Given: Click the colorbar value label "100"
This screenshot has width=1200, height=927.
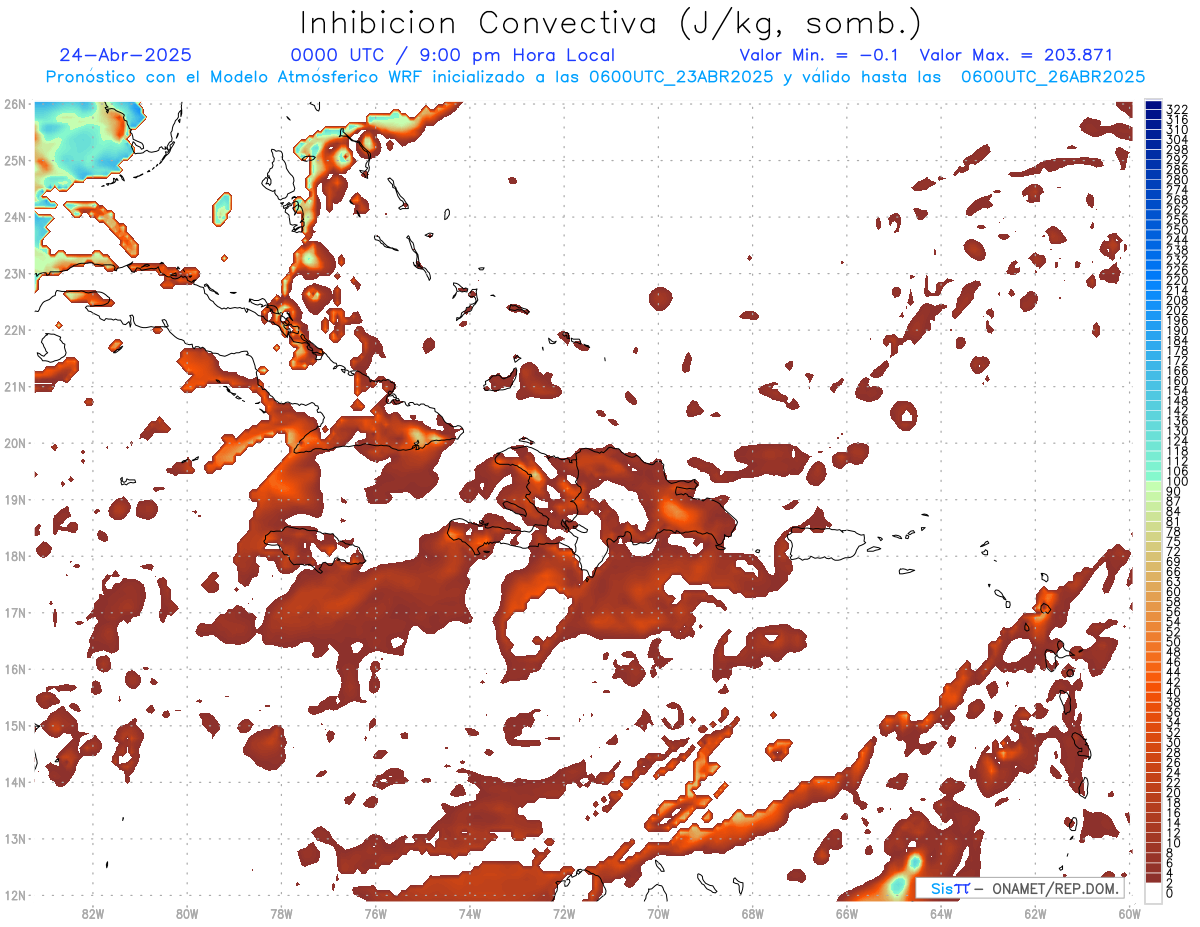Looking at the screenshot, I should coord(1177,482).
